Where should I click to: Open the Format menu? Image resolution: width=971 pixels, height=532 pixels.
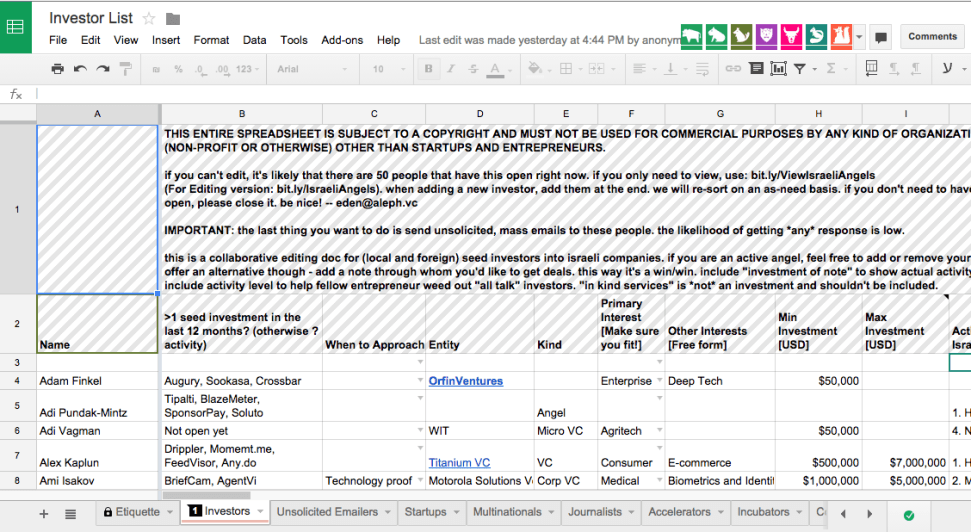pyautogui.click(x=211, y=40)
